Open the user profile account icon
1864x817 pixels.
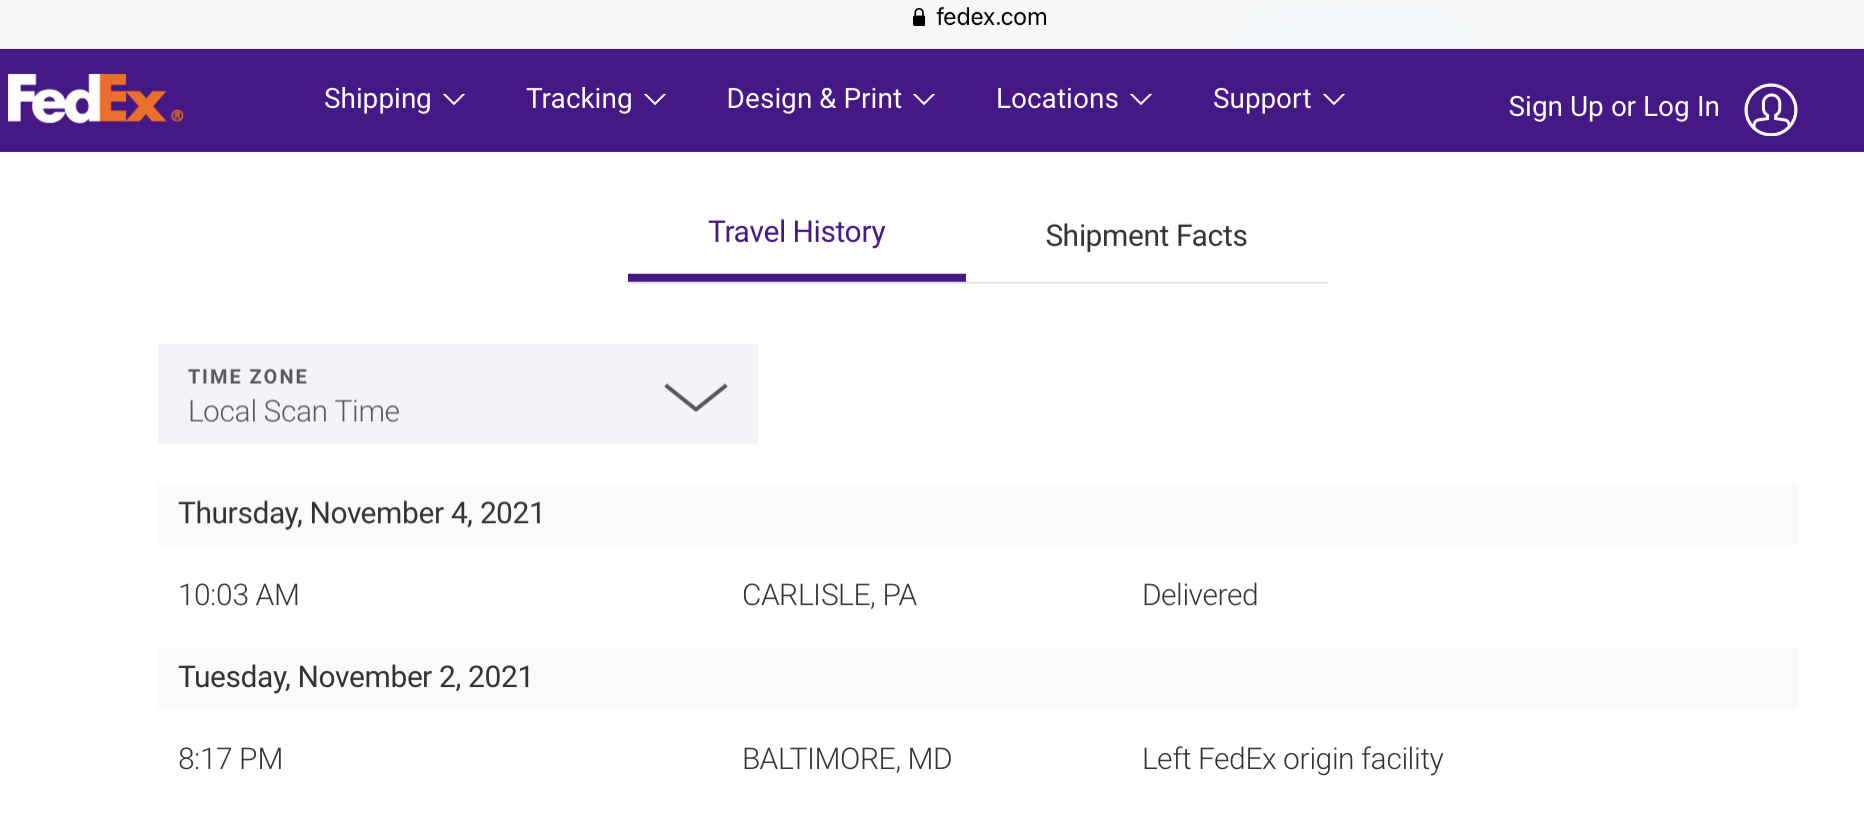[1770, 109]
